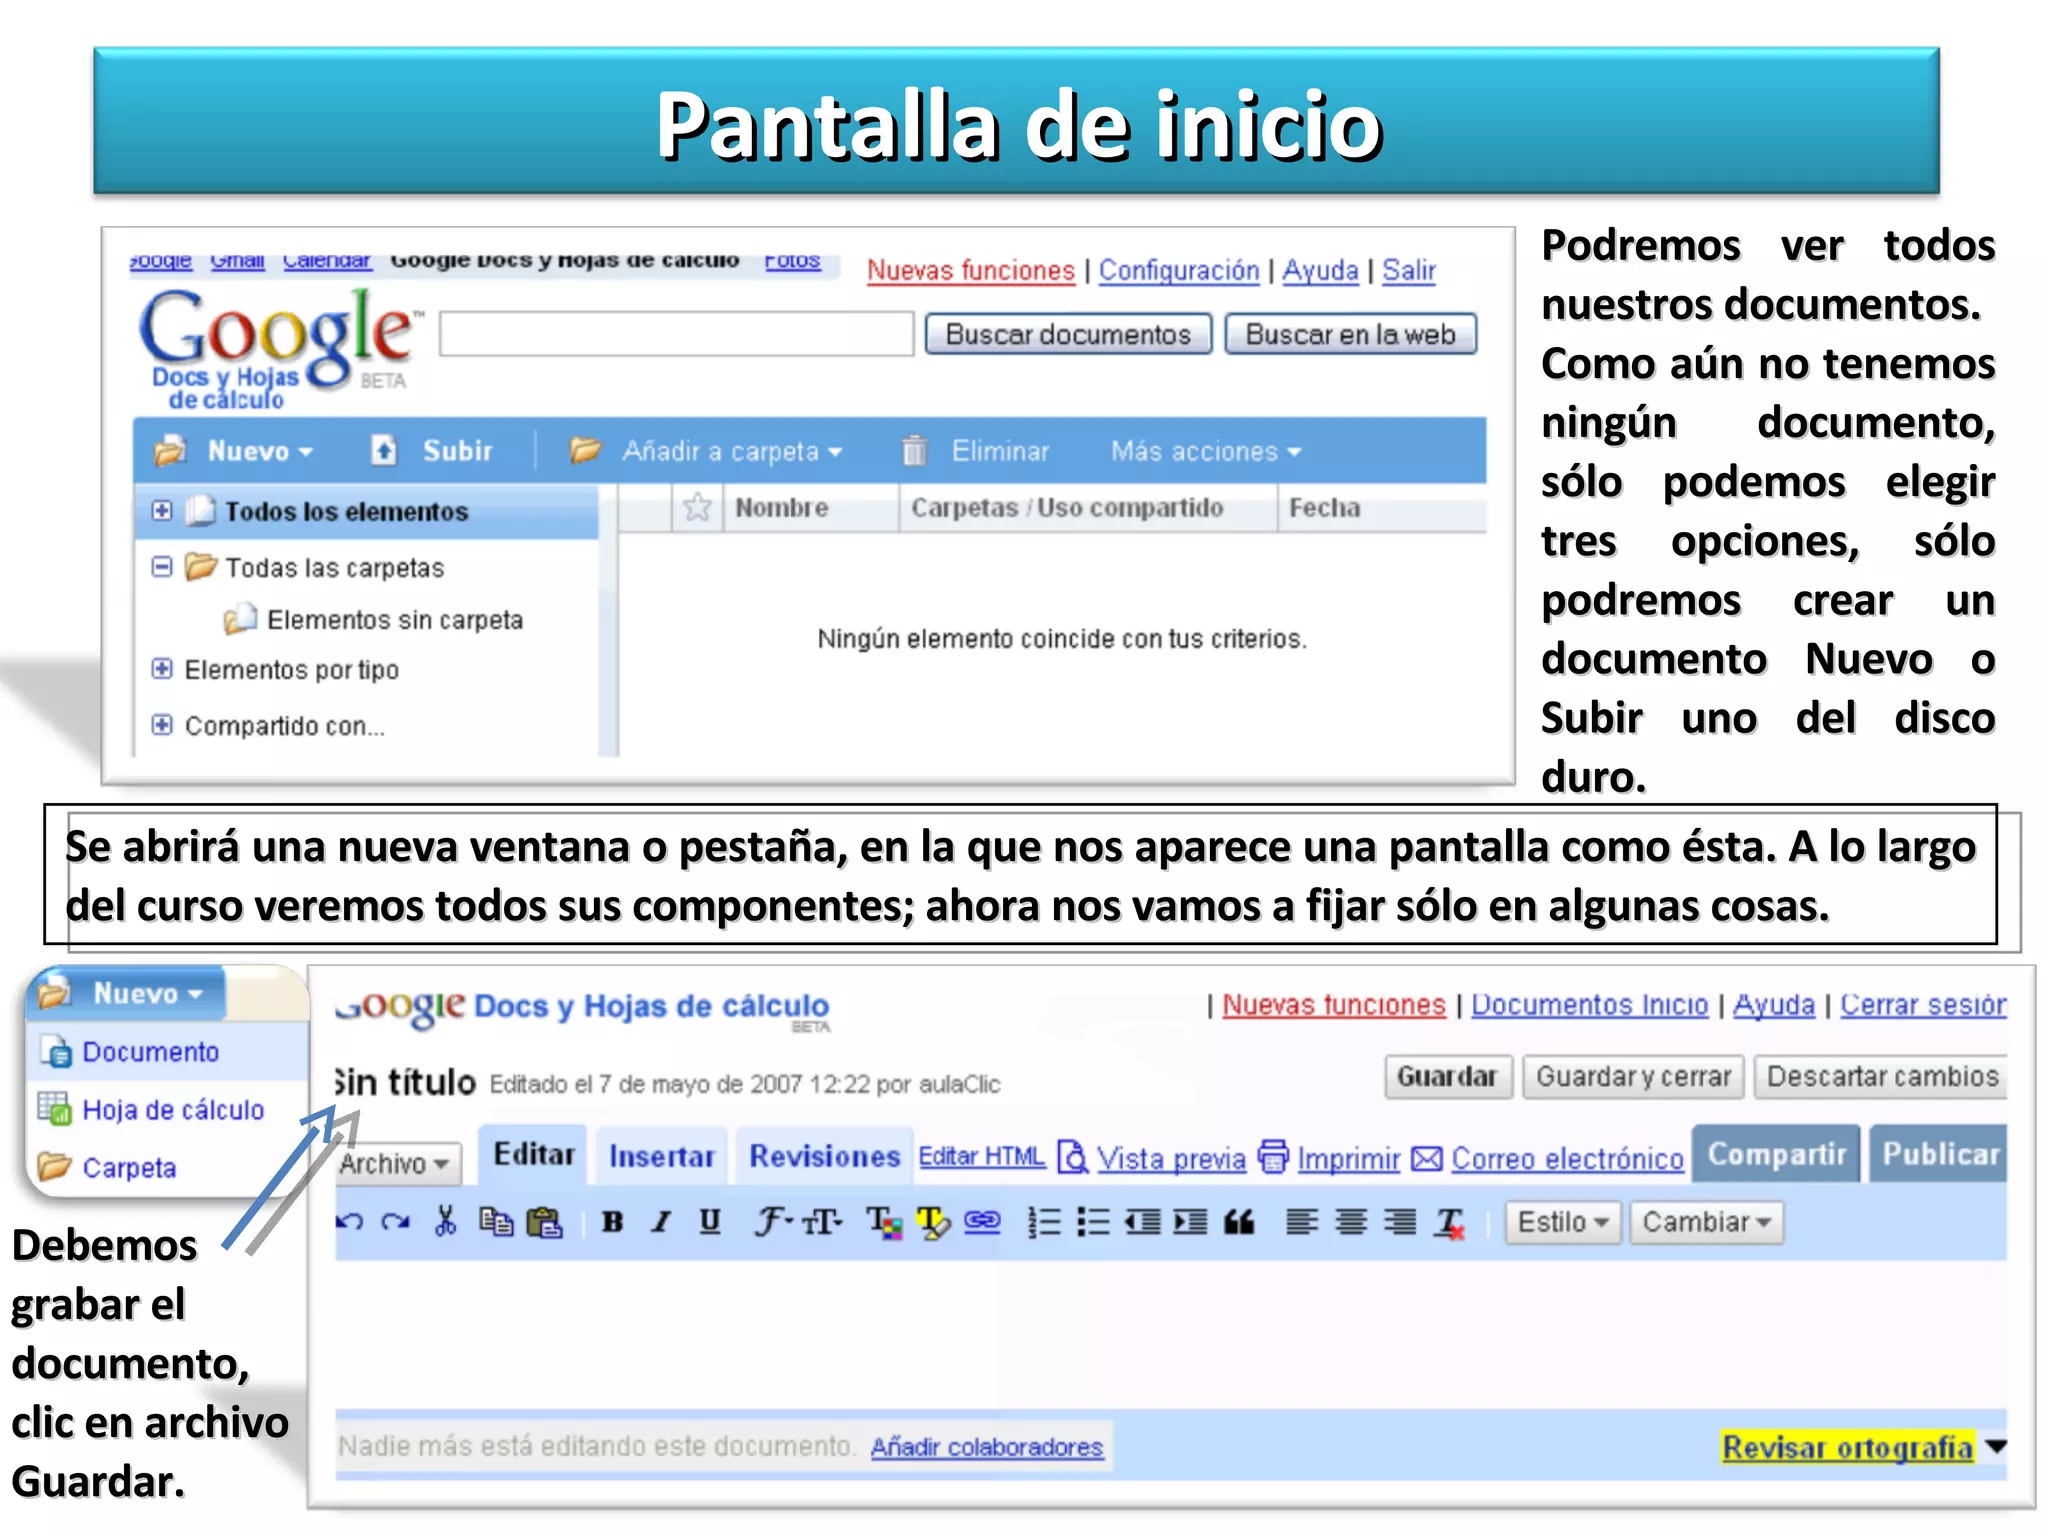Image resolution: width=2048 pixels, height=1536 pixels.
Task: Click the Añadir colaboradores link
Action: point(987,1447)
